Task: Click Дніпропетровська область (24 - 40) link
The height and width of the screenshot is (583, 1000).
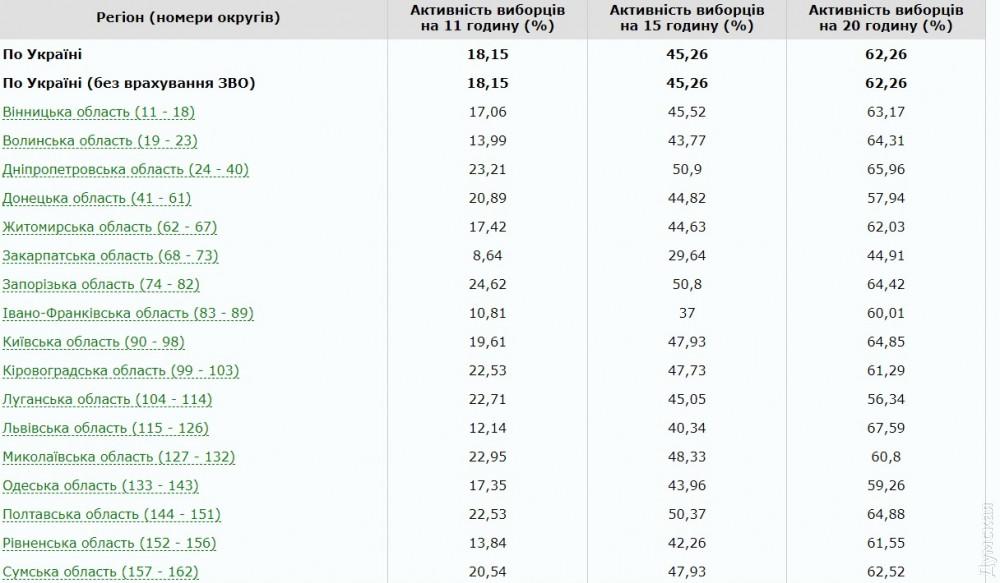Action: point(125,170)
